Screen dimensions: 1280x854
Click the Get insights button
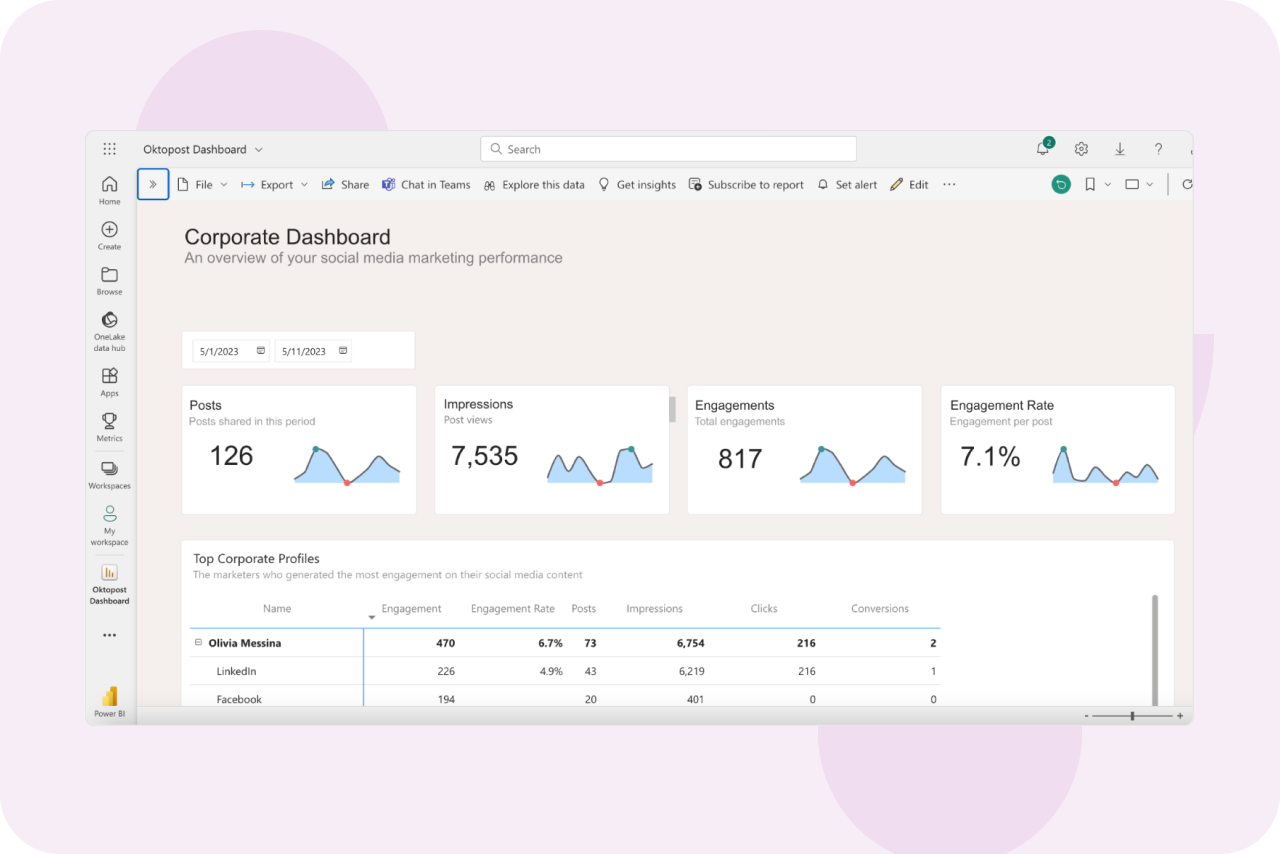[637, 185]
